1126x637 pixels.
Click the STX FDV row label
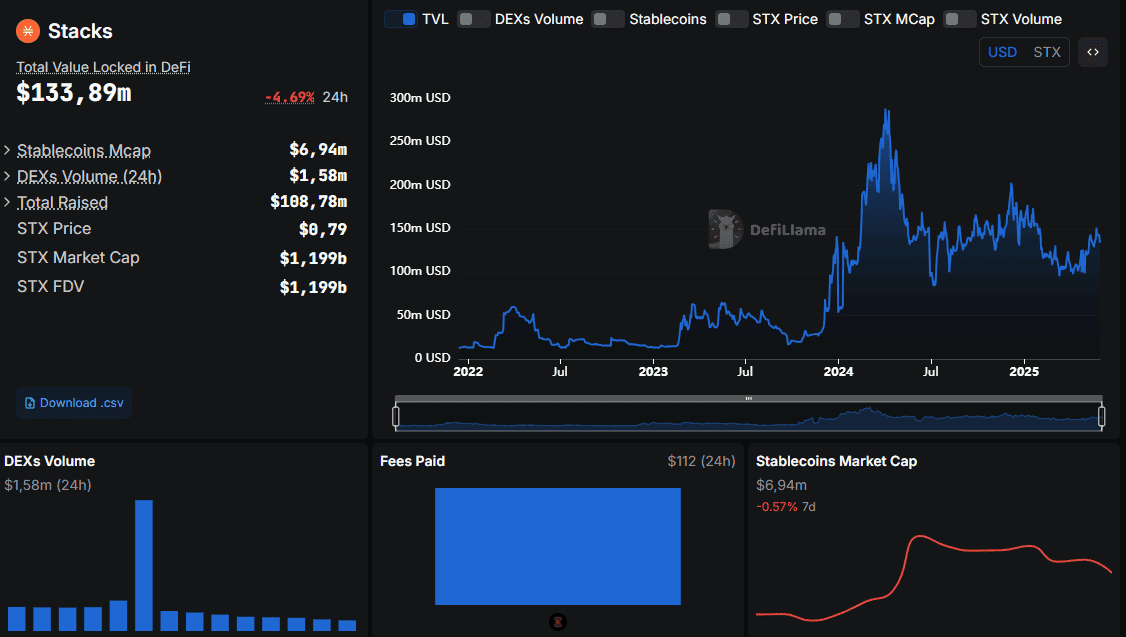click(50, 287)
